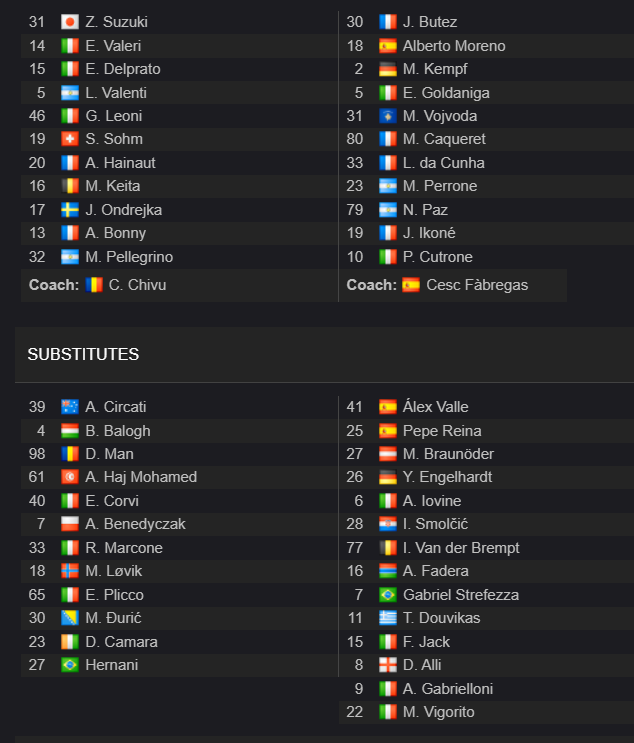This screenshot has height=743, width=634.
Task: Select I. Van der Brempt from substitutes
Action: coord(461,548)
